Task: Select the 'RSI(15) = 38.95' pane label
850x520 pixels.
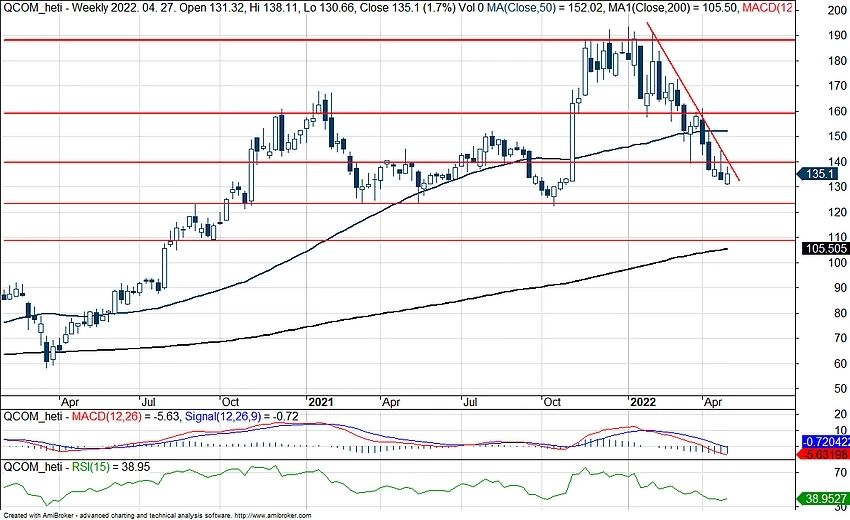Action: click(x=111, y=467)
